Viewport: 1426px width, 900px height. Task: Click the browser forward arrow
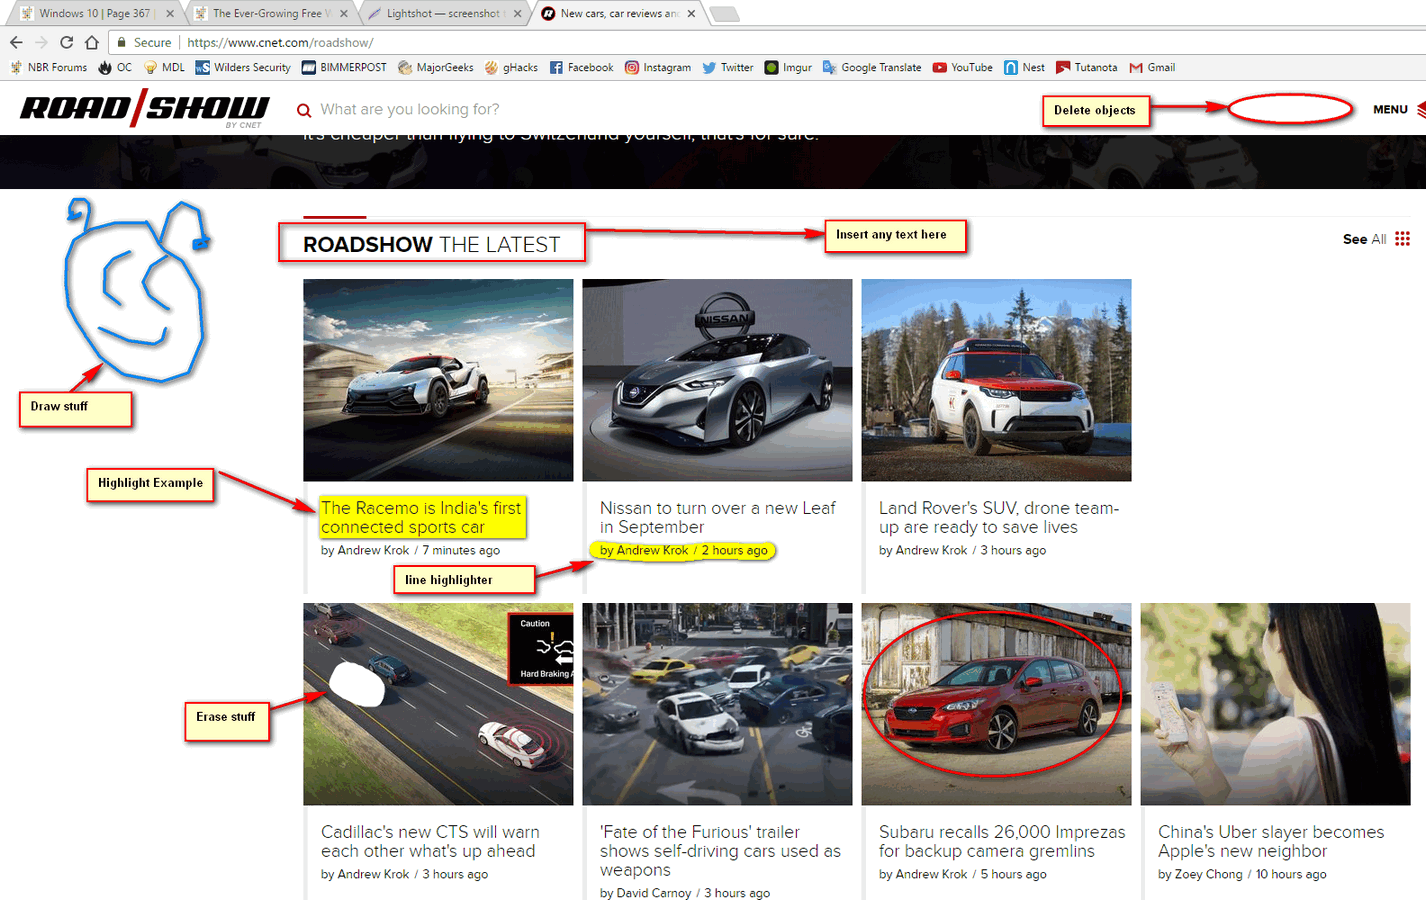(x=41, y=42)
